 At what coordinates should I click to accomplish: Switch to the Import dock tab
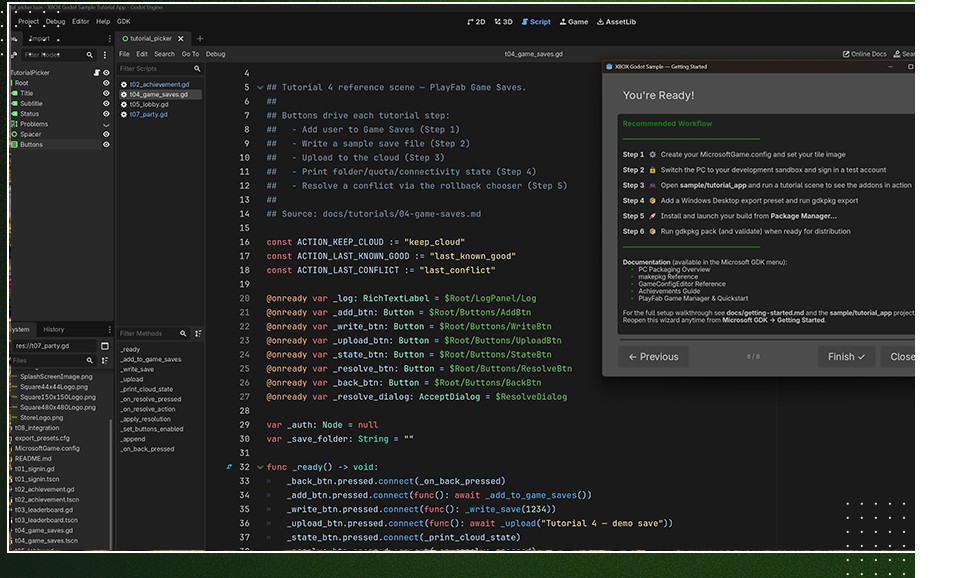tap(39, 38)
